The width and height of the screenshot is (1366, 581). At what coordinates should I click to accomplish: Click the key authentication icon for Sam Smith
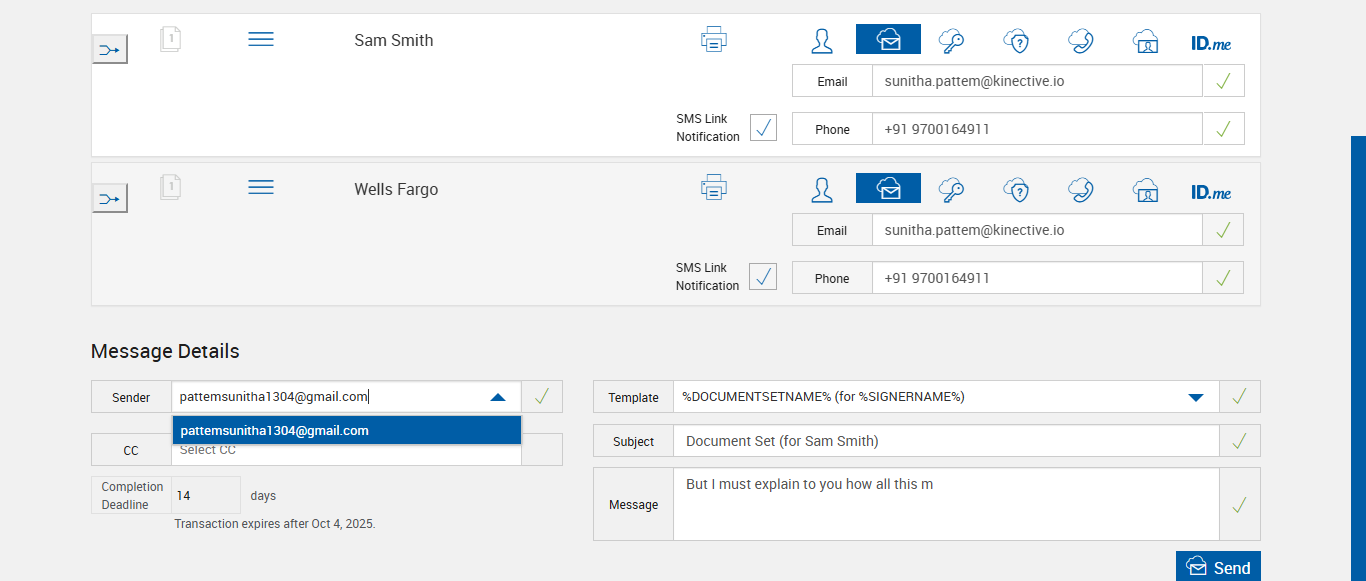(951, 41)
